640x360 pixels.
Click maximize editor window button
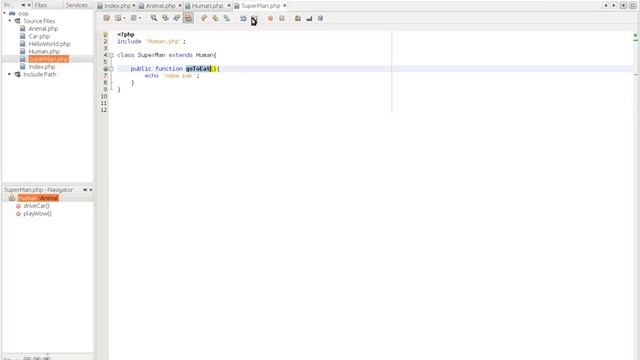[x=633, y=5]
